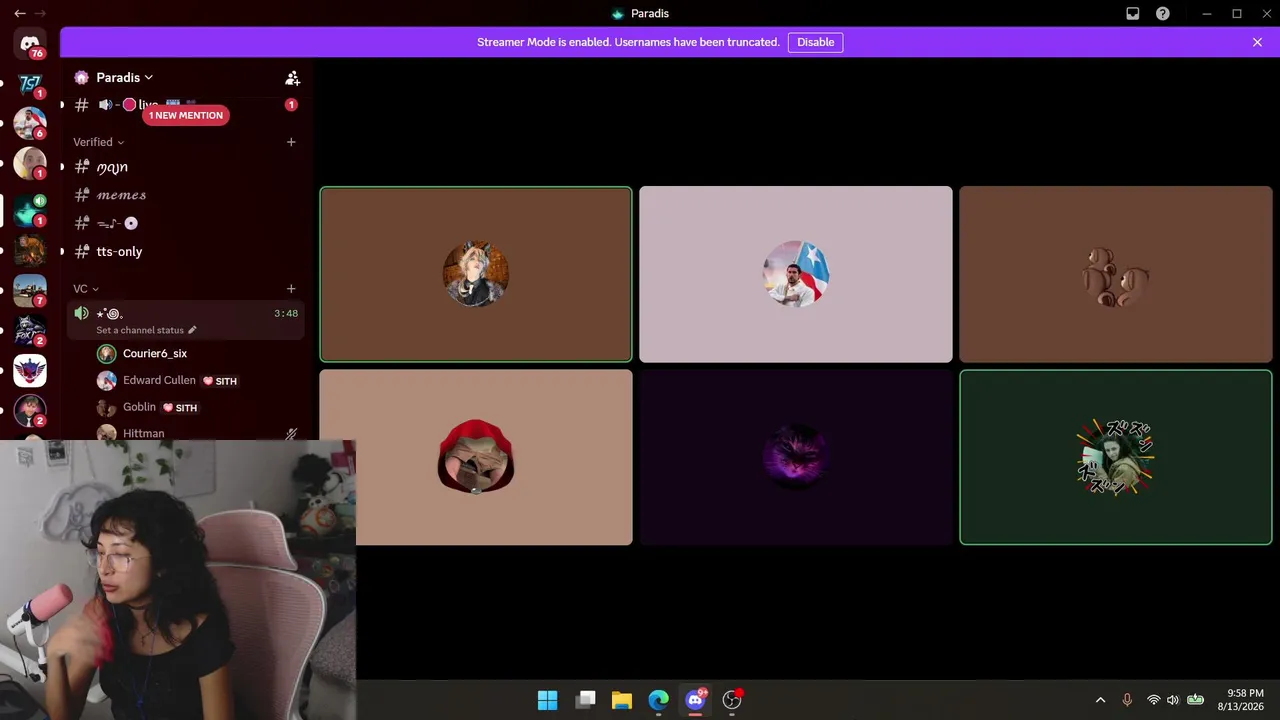
Task: Open Discord direct messages home icon
Action: 30,44
